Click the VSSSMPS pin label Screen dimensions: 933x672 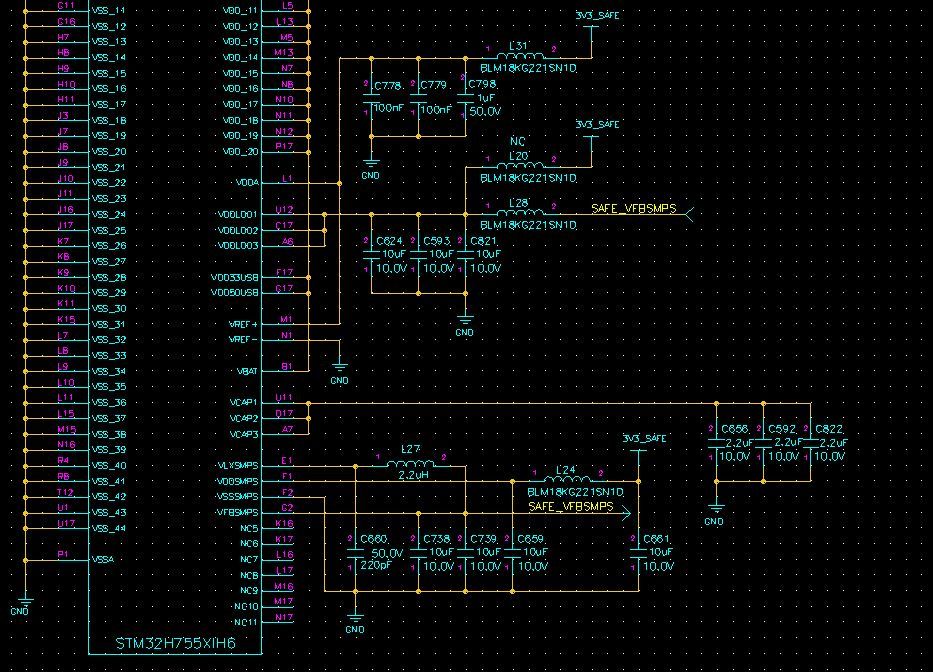pos(238,497)
